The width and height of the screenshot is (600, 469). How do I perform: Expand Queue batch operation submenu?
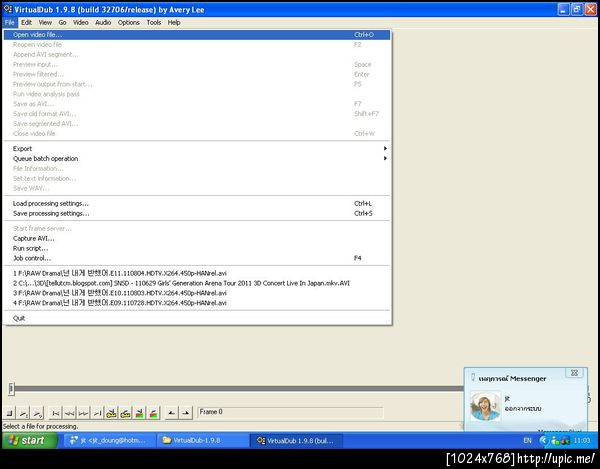tap(197, 158)
